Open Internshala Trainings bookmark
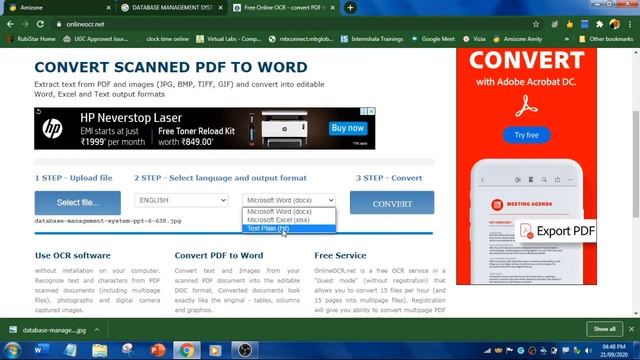Image resolution: width=640 pixels, height=360 pixels. click(x=372, y=39)
